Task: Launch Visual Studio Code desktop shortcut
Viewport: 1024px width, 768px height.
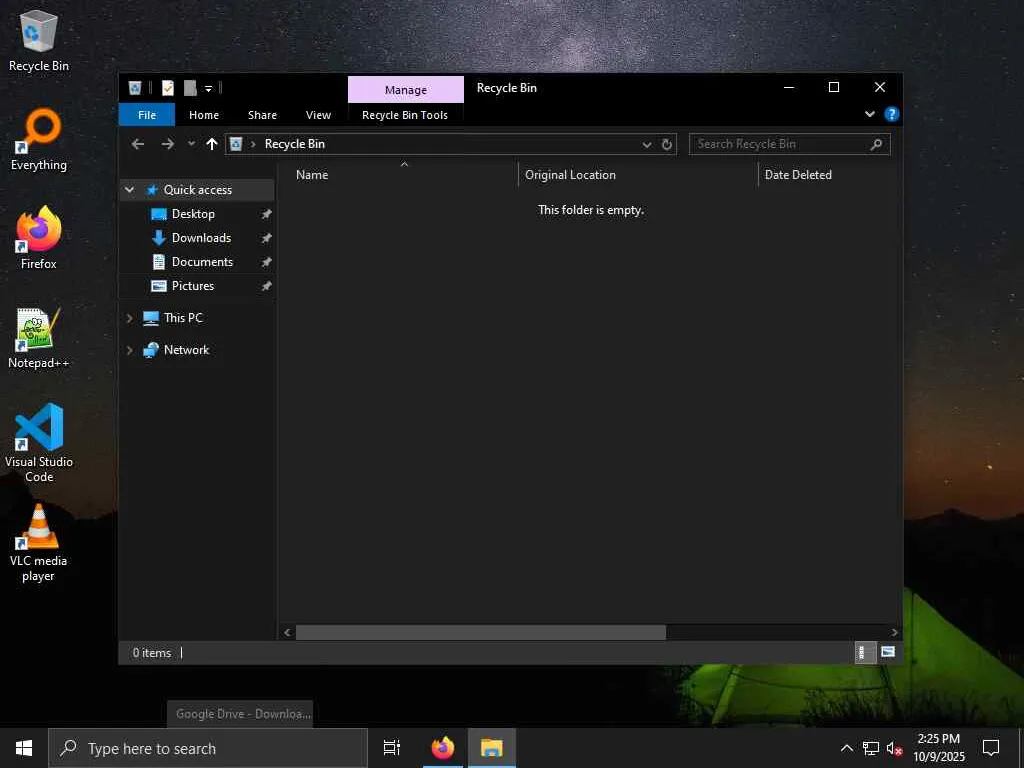Action: tap(39, 443)
